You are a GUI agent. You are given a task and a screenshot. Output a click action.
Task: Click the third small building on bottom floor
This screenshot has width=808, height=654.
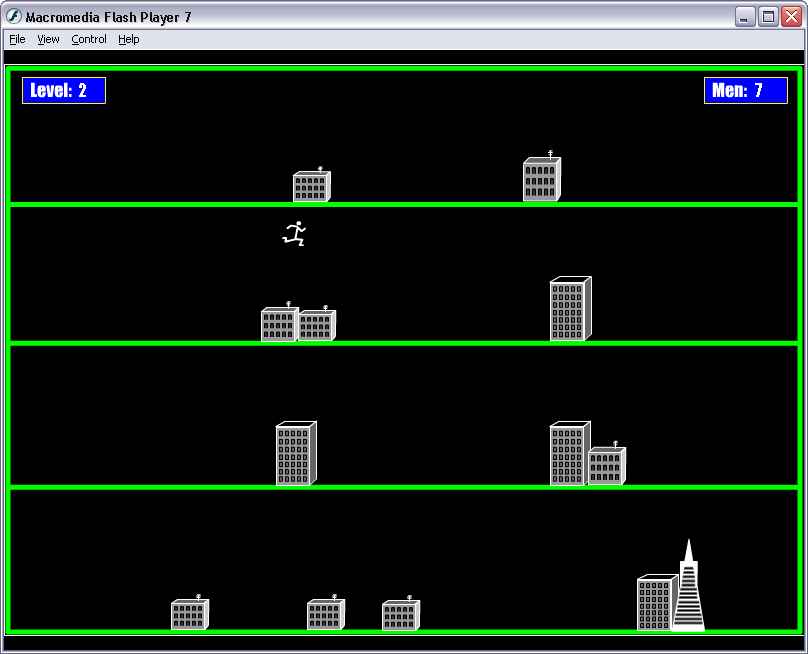tap(401, 613)
